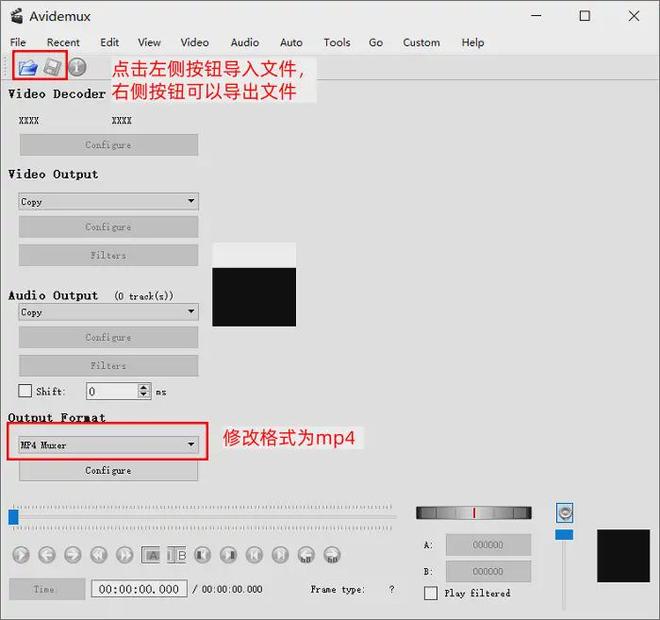Jump to the next keyframe
The width and height of the screenshot is (660, 620).
pyautogui.click(x=125, y=555)
